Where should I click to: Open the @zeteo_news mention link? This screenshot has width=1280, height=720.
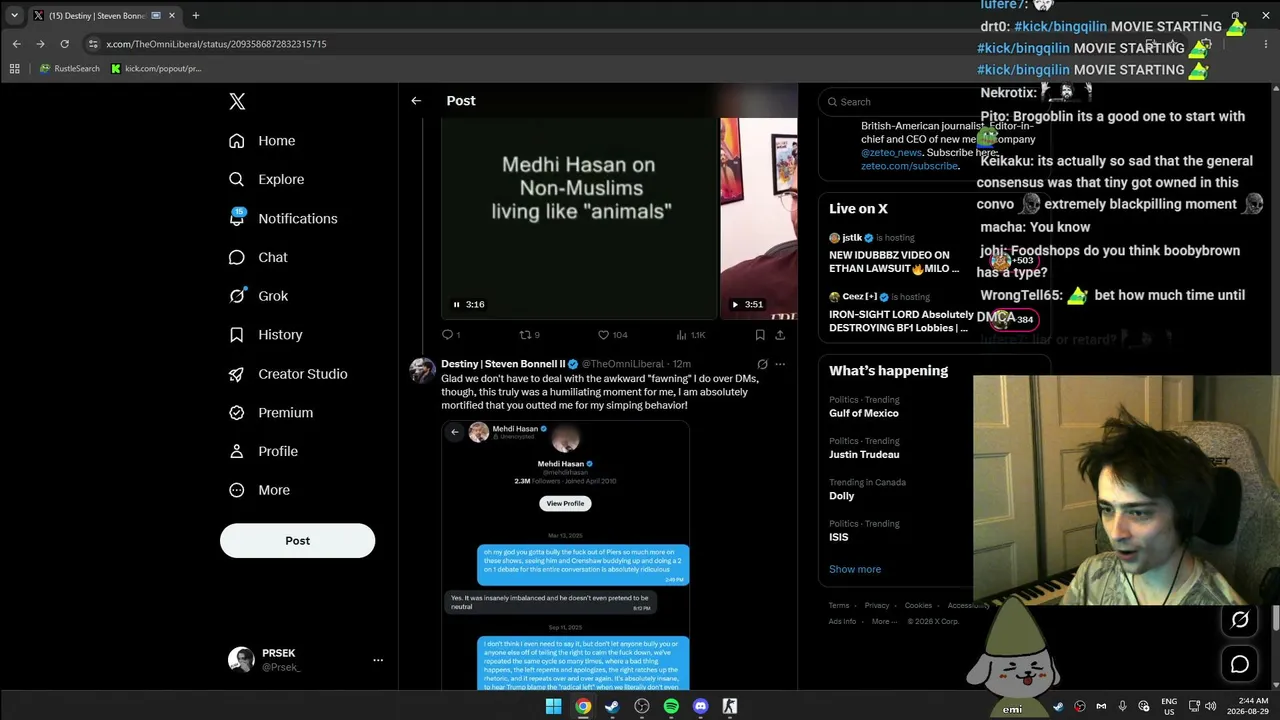(x=891, y=153)
